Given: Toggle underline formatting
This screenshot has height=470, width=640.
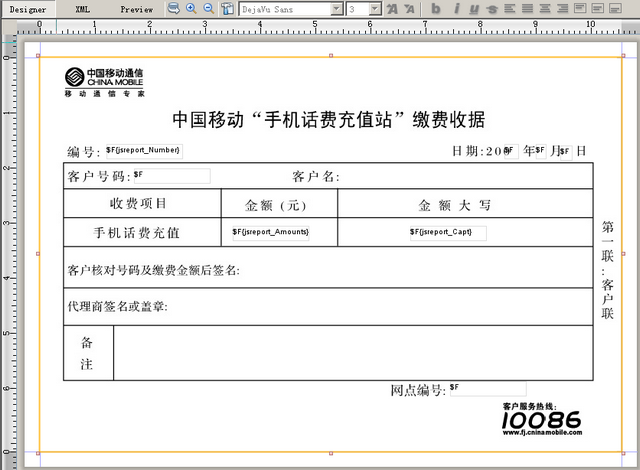Looking at the screenshot, I should click(x=474, y=9).
